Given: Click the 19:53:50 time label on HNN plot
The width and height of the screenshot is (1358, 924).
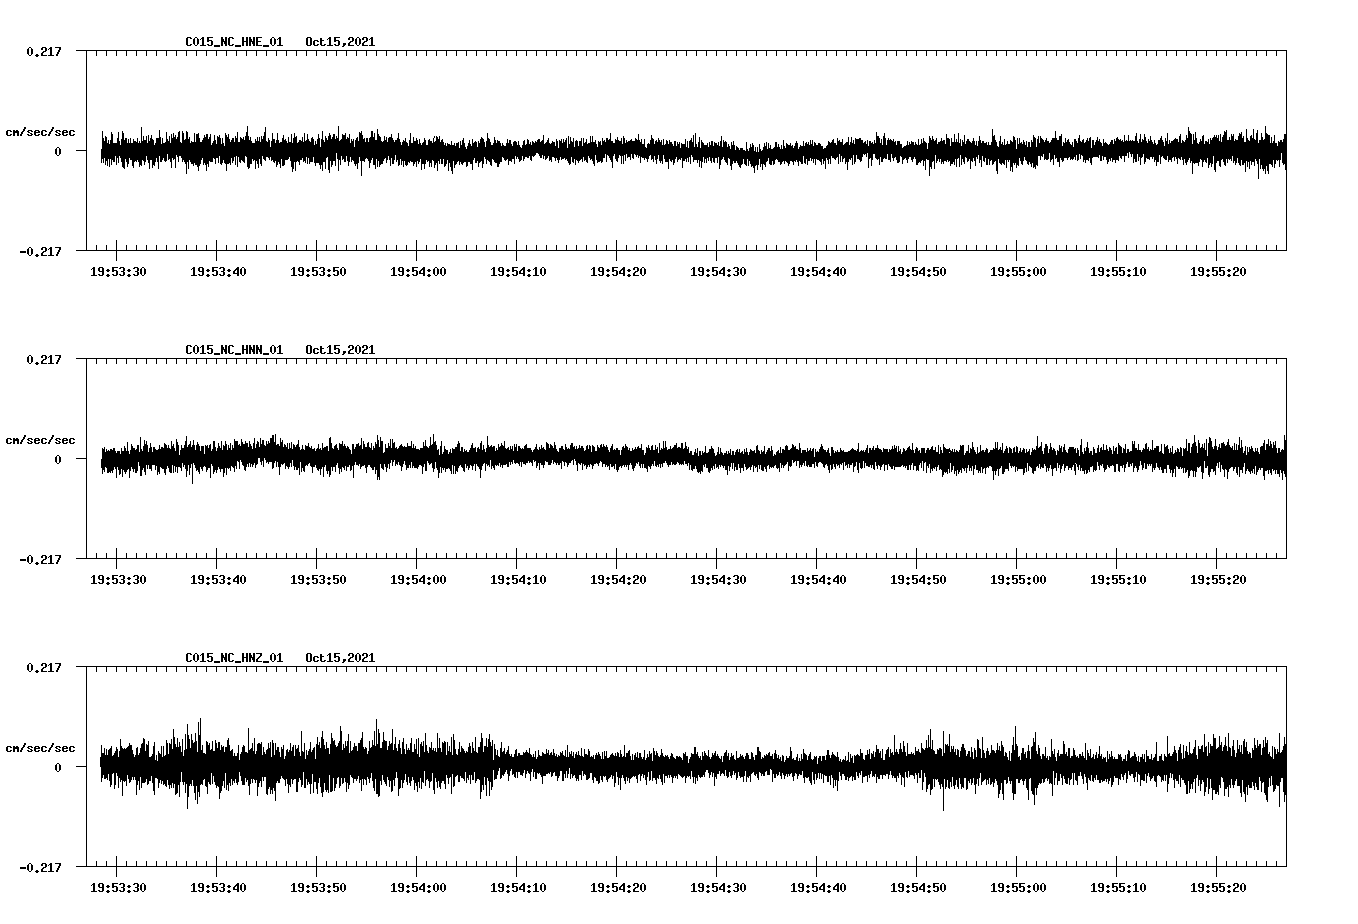Looking at the screenshot, I should (x=318, y=579).
